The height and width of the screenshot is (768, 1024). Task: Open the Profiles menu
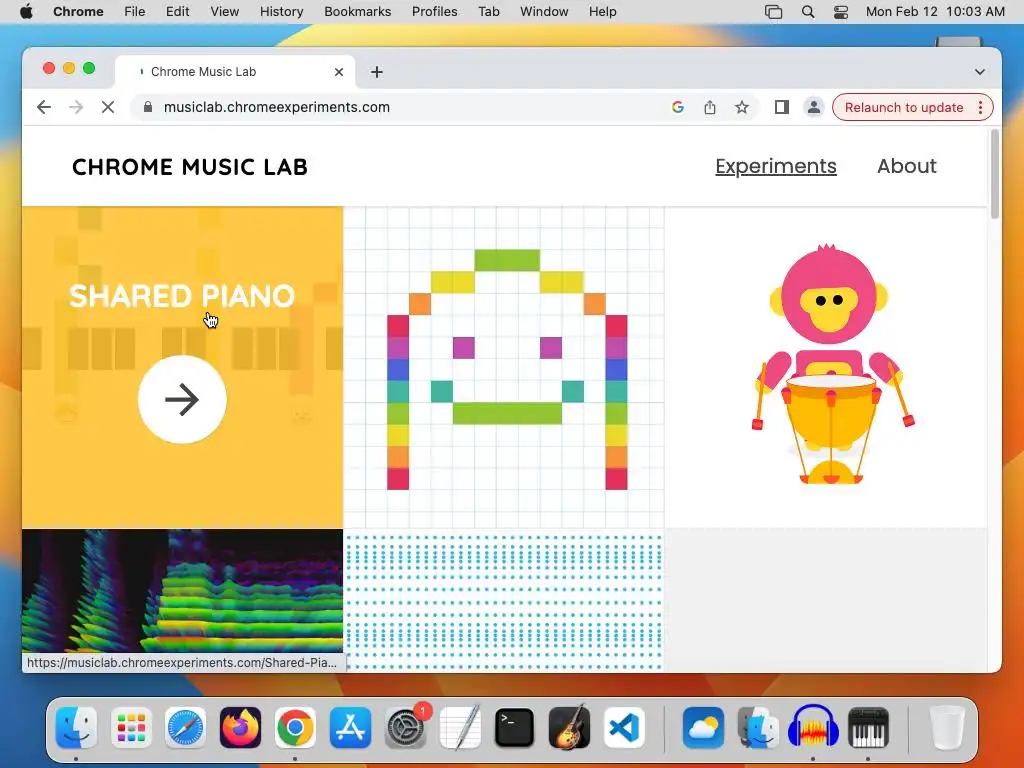[x=435, y=12]
